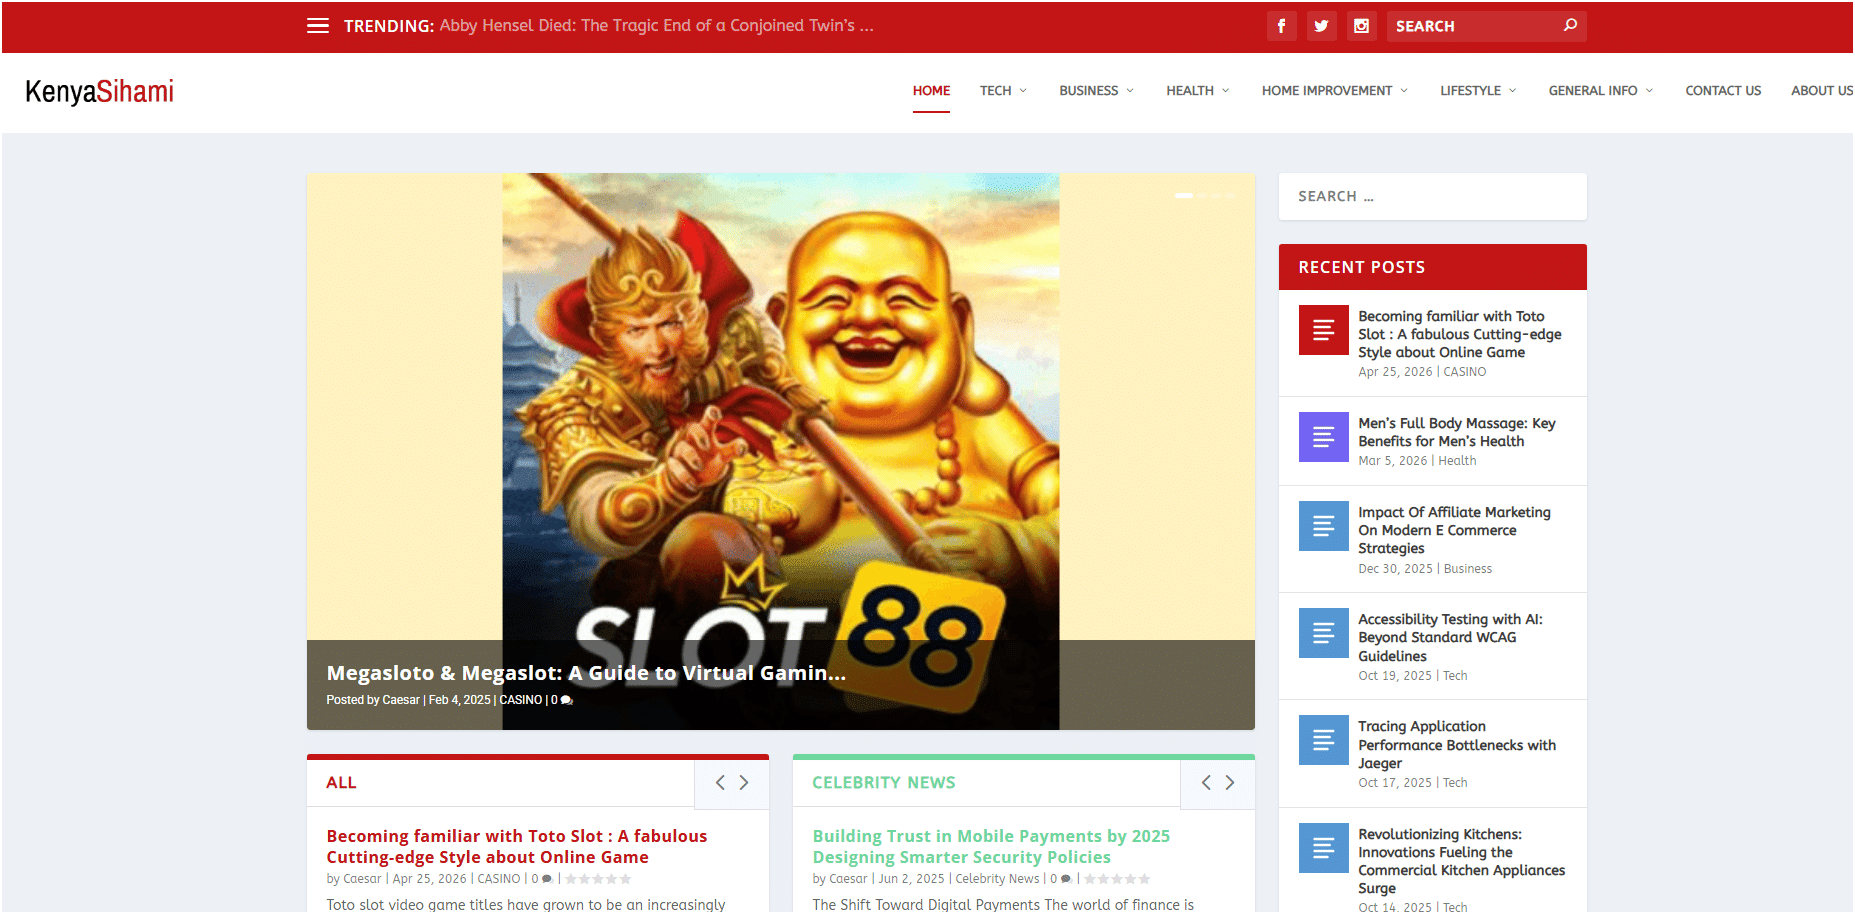Screen dimensions: 1855x914
Task: Select the Home menu item
Action: [931, 90]
